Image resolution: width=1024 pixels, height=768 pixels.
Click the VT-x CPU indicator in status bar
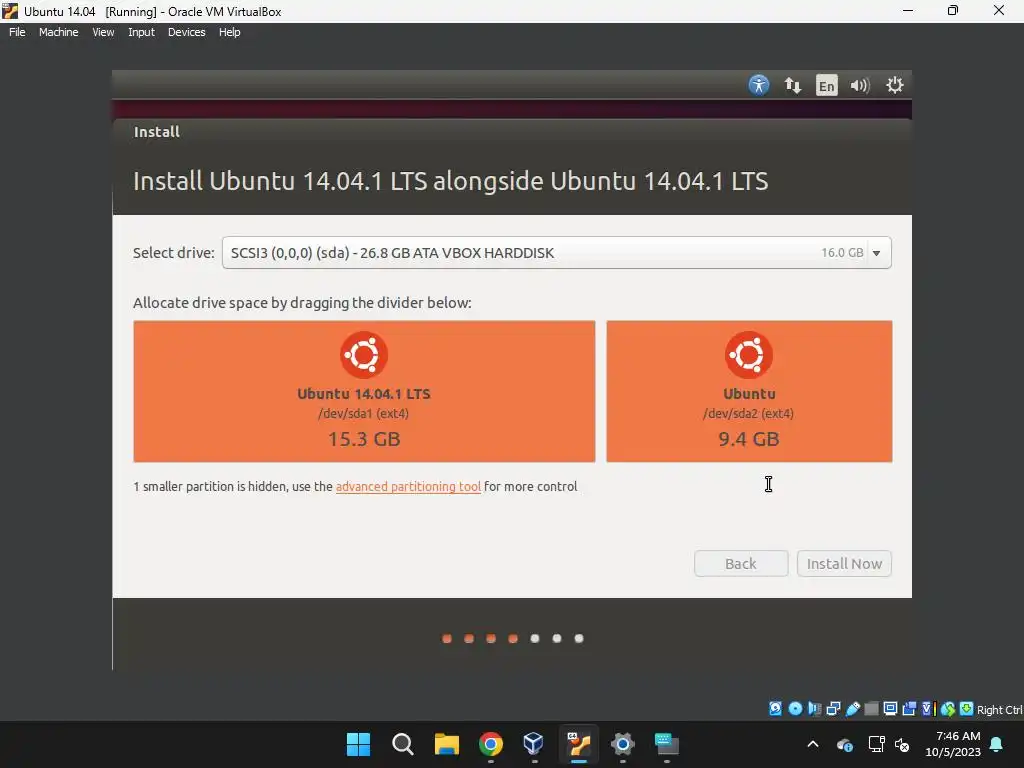click(929, 709)
